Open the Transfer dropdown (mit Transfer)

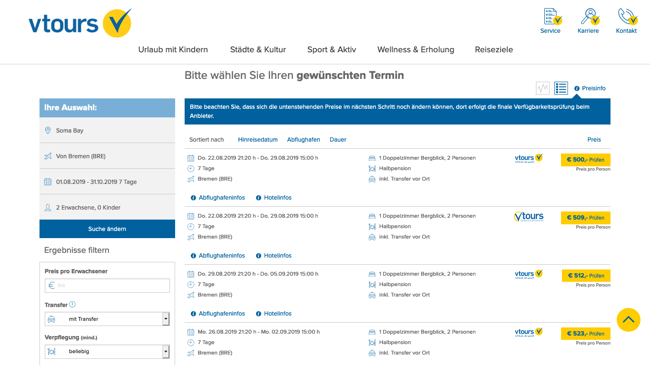point(107,319)
